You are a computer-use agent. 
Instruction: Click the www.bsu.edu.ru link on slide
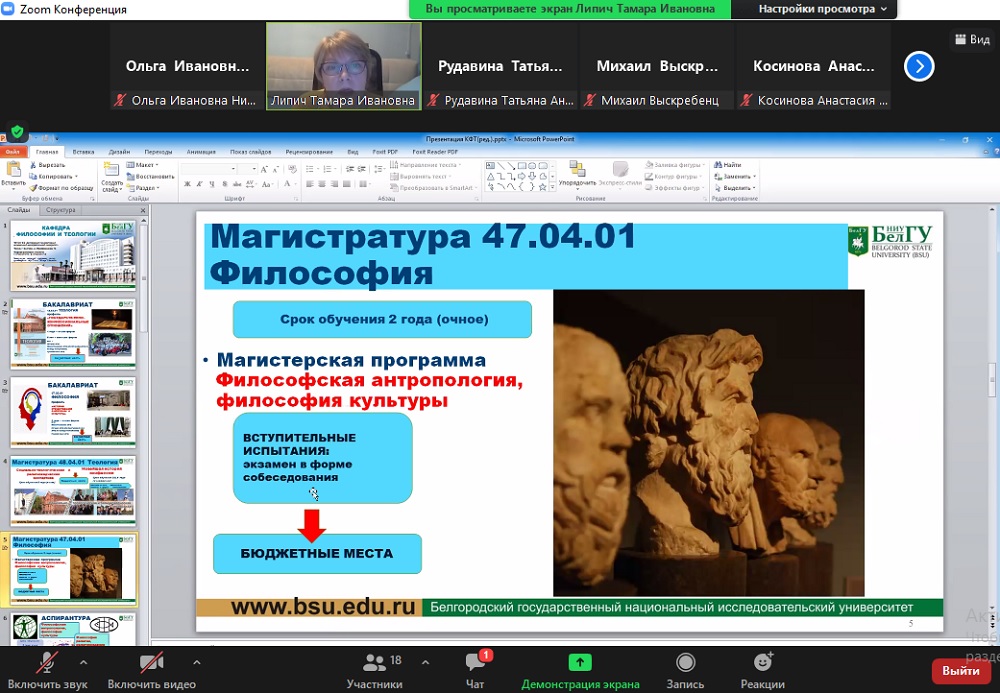tap(323, 607)
